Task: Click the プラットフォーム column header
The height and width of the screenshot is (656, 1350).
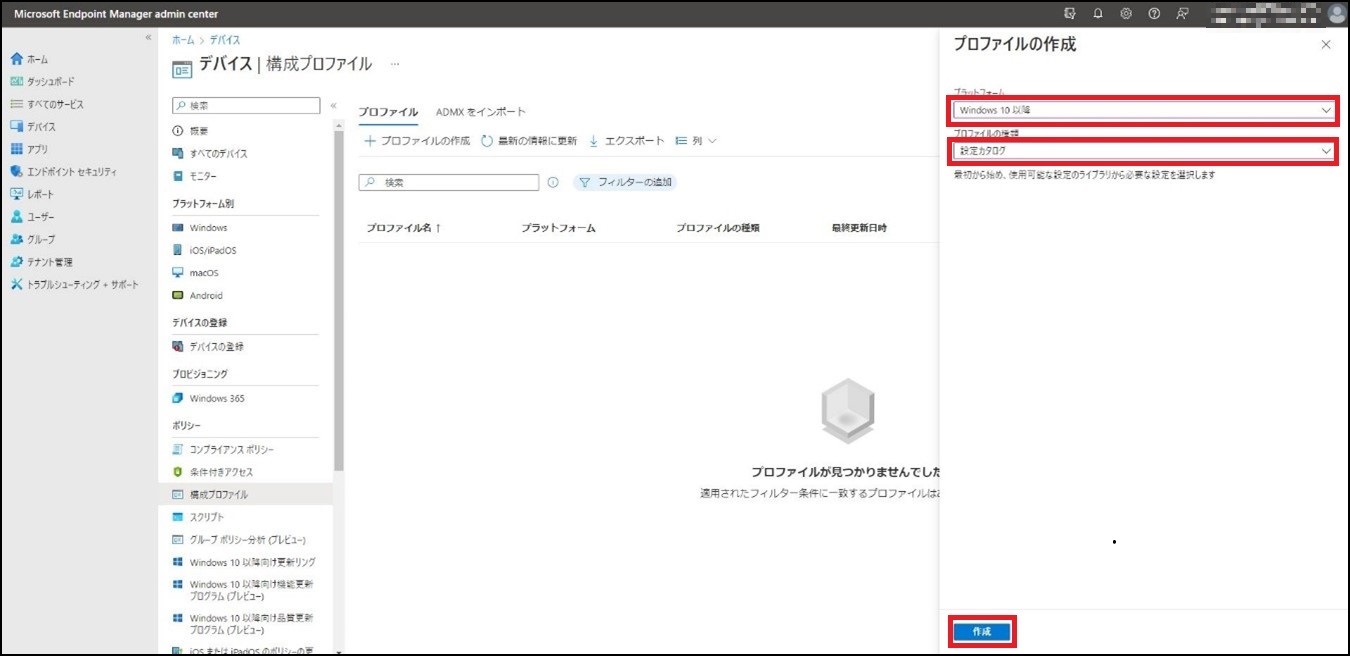Action: coord(558,228)
